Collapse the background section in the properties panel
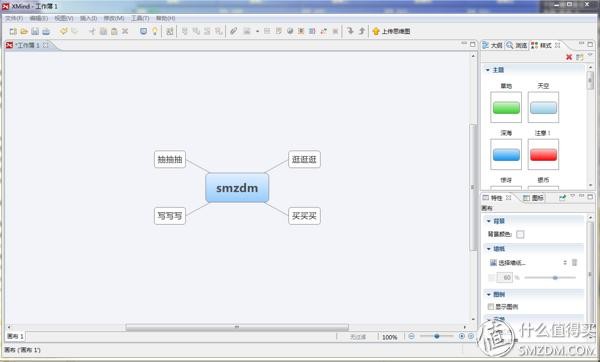This screenshot has width=600, height=362. (488, 221)
